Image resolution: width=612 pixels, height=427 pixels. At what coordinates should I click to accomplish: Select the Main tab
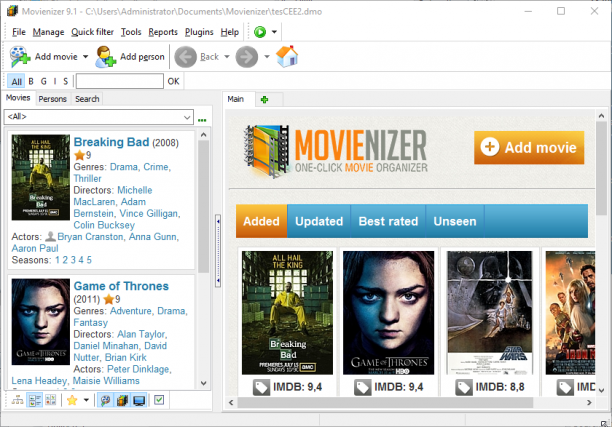coord(236,99)
